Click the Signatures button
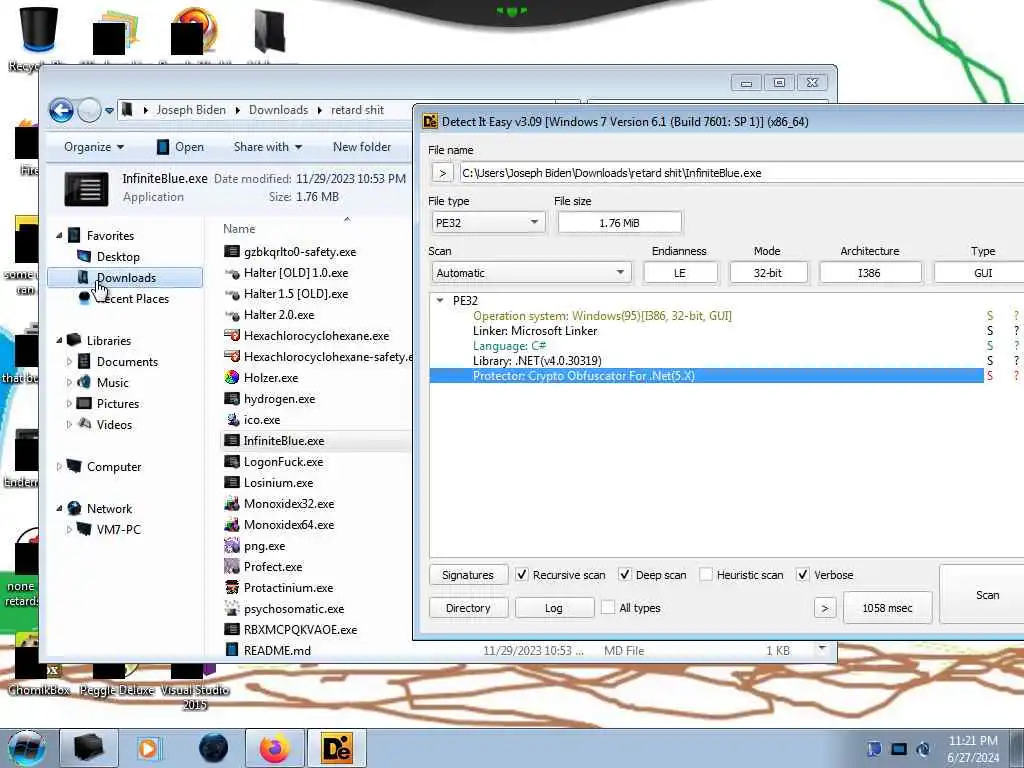 coord(468,575)
